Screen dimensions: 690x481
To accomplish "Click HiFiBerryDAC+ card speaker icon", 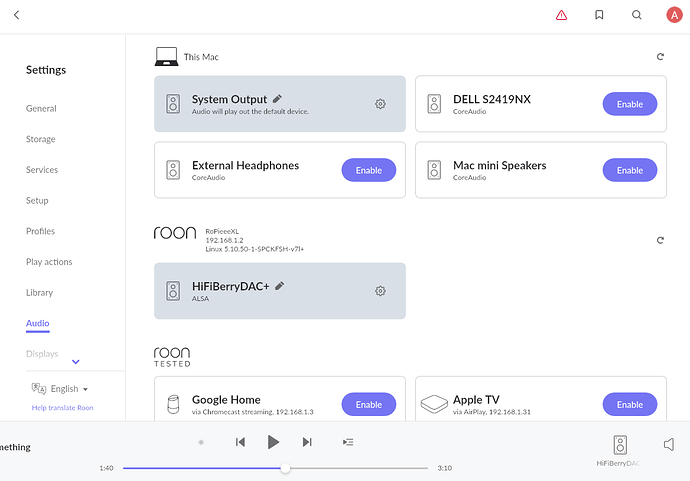I will click(x=173, y=291).
